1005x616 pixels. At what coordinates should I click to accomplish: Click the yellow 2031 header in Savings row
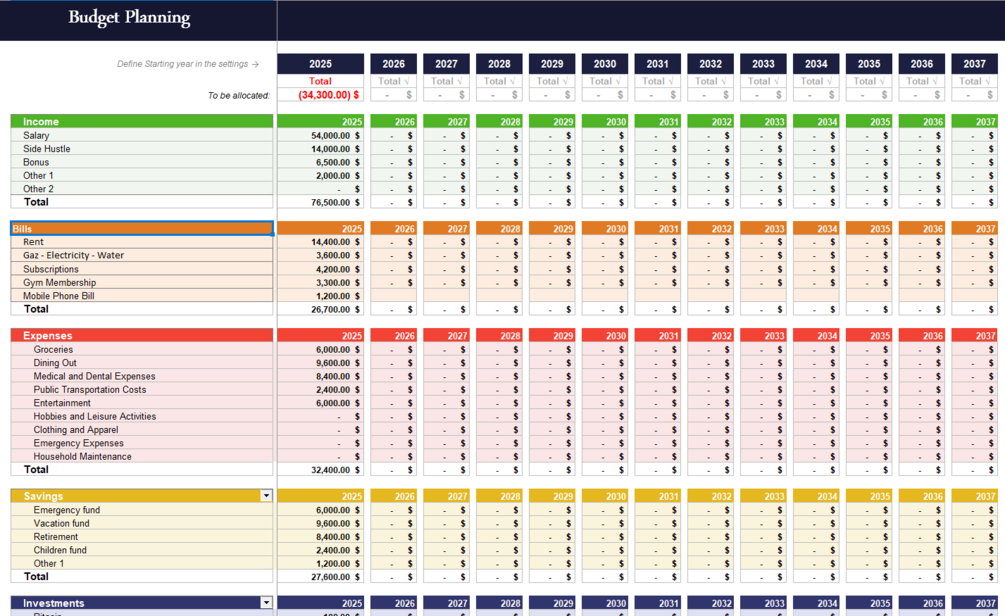click(657, 495)
